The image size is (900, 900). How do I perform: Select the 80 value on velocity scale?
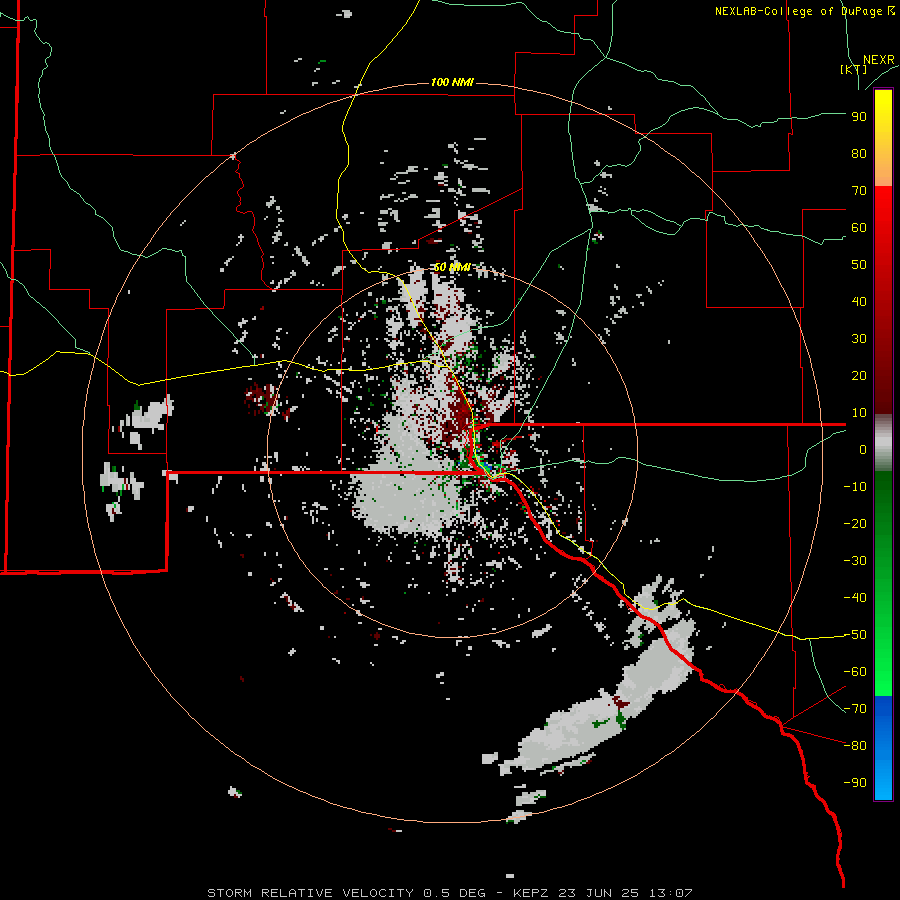click(x=859, y=153)
